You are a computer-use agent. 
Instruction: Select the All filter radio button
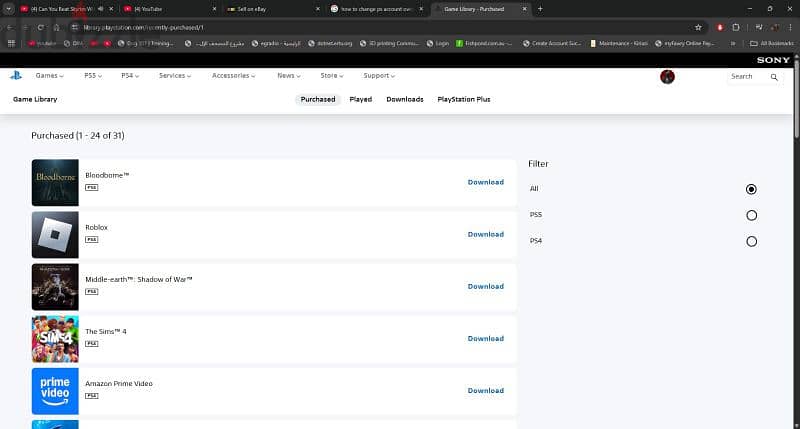(x=751, y=189)
